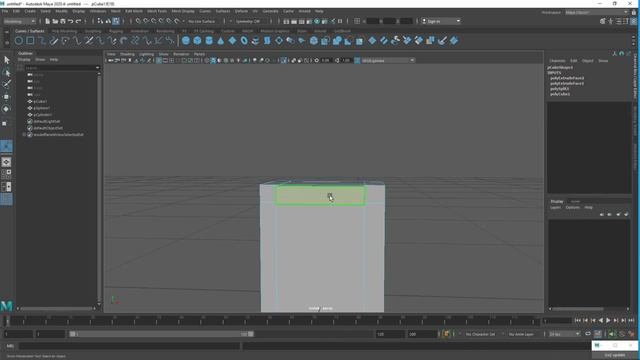This screenshot has width=640, height=360.
Task: Go to end of playback range
Action: point(631,321)
